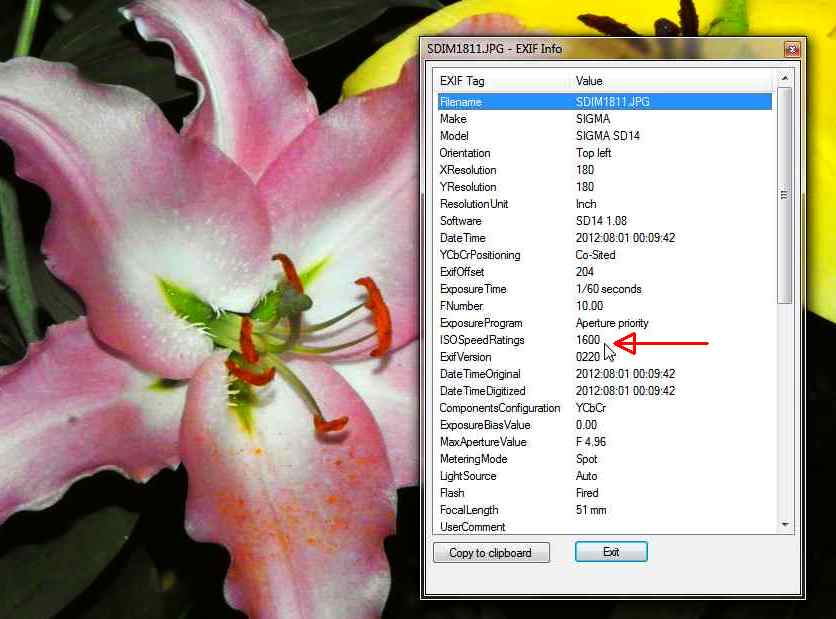
Task: Select the UserComment row
Action: coord(605,527)
